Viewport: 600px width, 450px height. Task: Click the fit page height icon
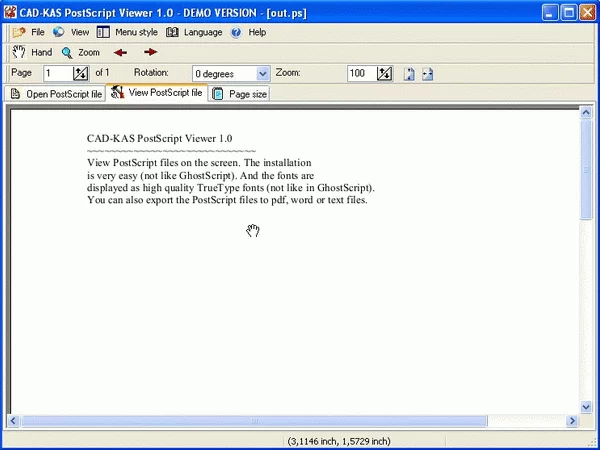(x=409, y=73)
